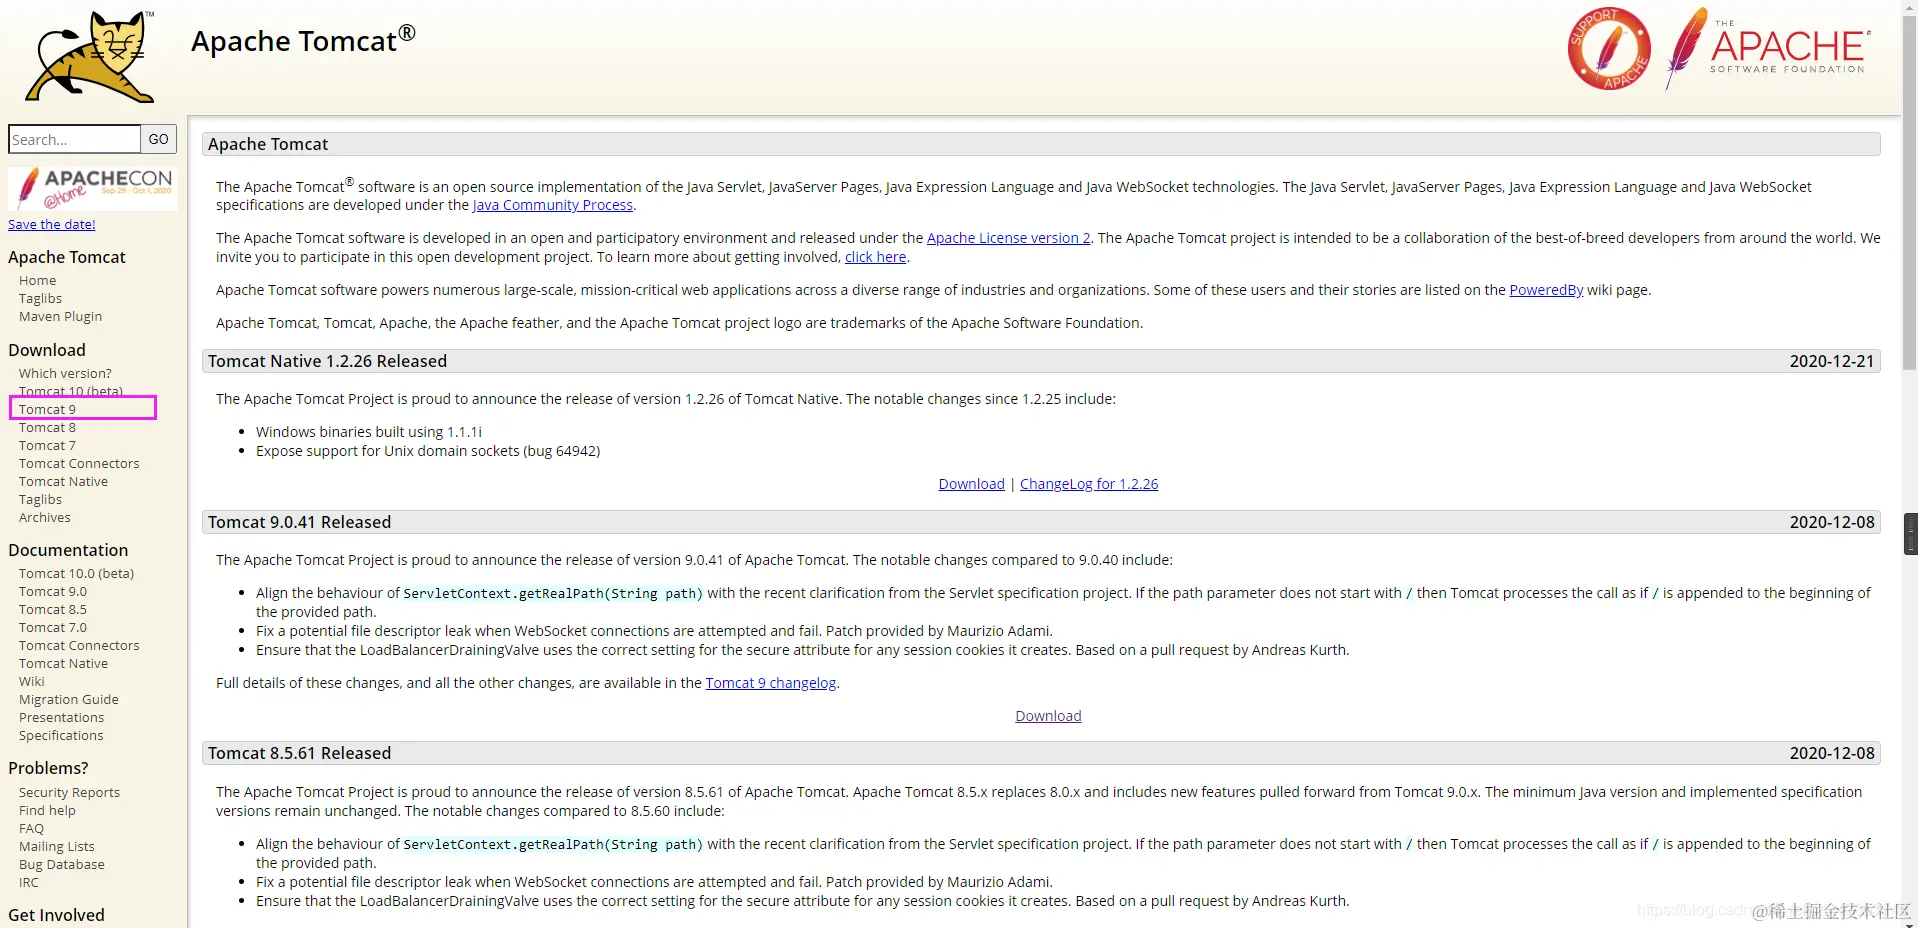The image size is (1918, 928).
Task: Open the Migration Guide link
Action: [69, 700]
